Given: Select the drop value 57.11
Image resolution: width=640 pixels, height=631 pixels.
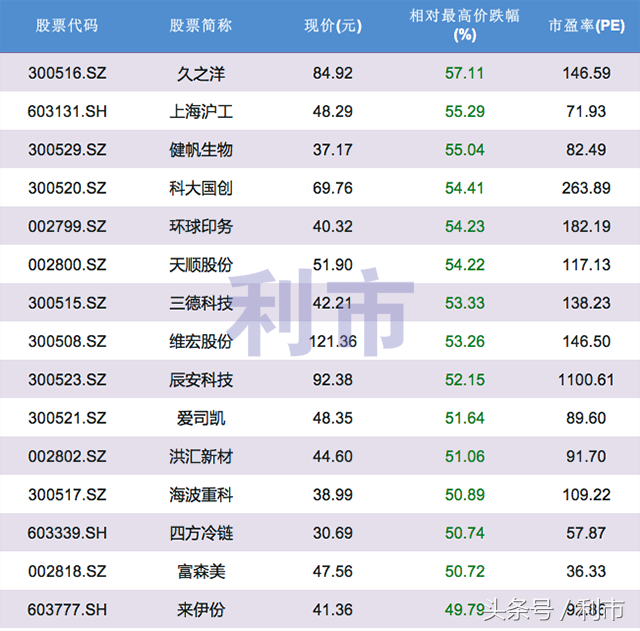Looking at the screenshot, I should click(464, 73).
